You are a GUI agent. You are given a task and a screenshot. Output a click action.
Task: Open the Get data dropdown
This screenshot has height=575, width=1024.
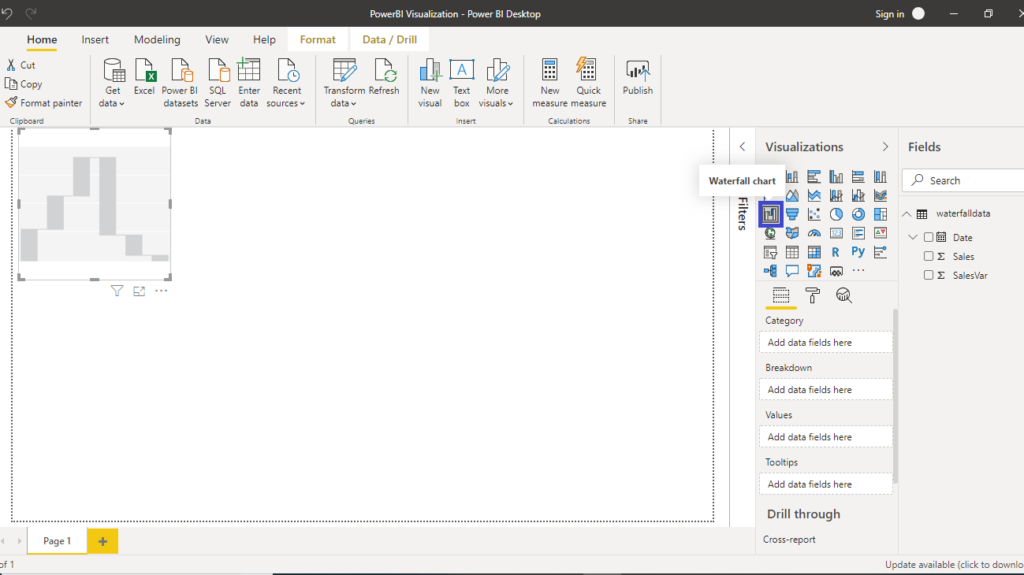pyautogui.click(x=113, y=103)
